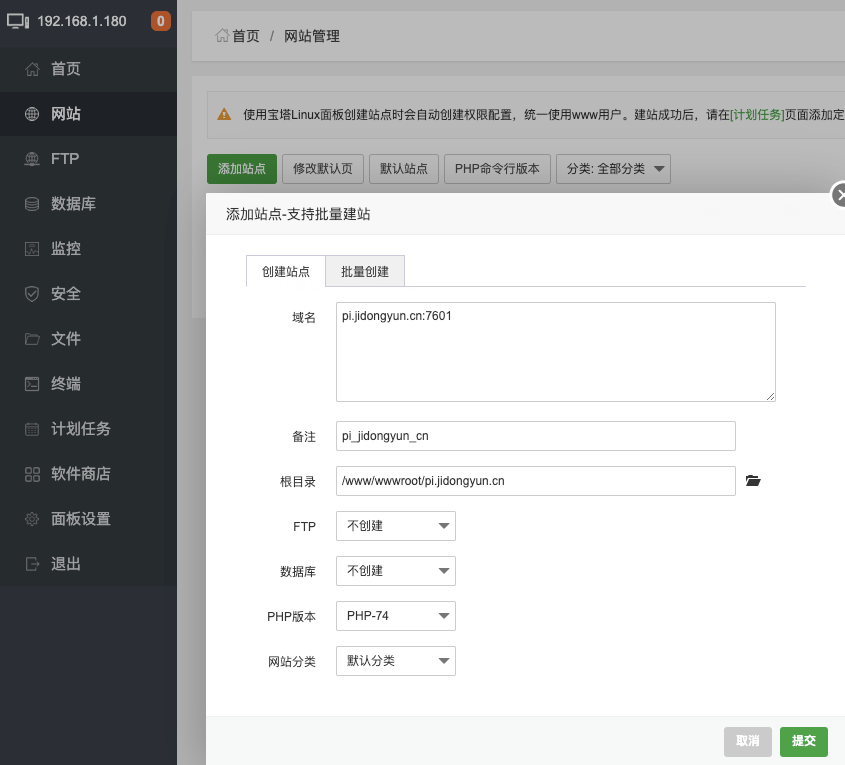
Task: Click the monitoring chart icon beside 监控
Action: (x=32, y=249)
